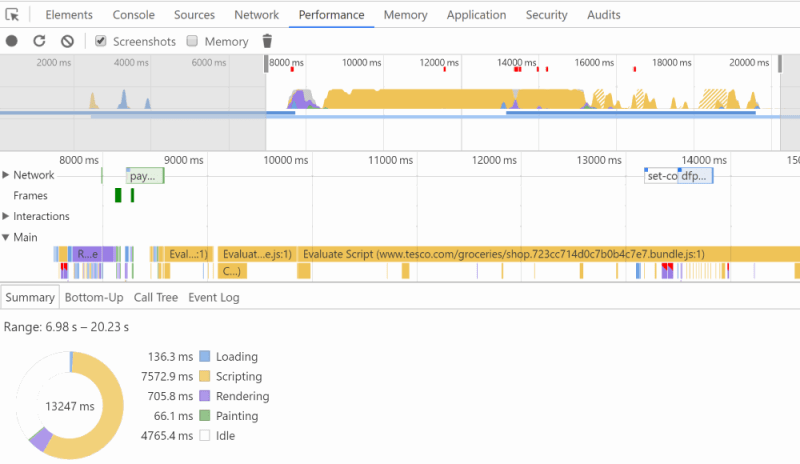This screenshot has width=800, height=464.
Task: Open the Memory panel tab
Action: pyautogui.click(x=406, y=15)
